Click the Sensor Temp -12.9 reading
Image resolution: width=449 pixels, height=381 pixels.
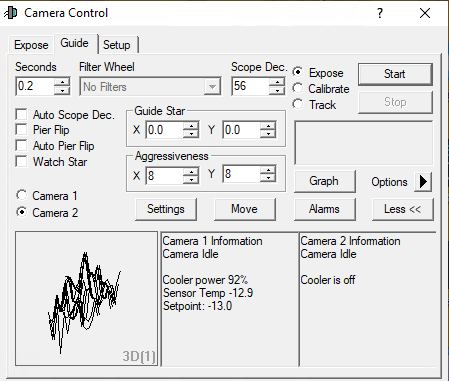point(208,293)
